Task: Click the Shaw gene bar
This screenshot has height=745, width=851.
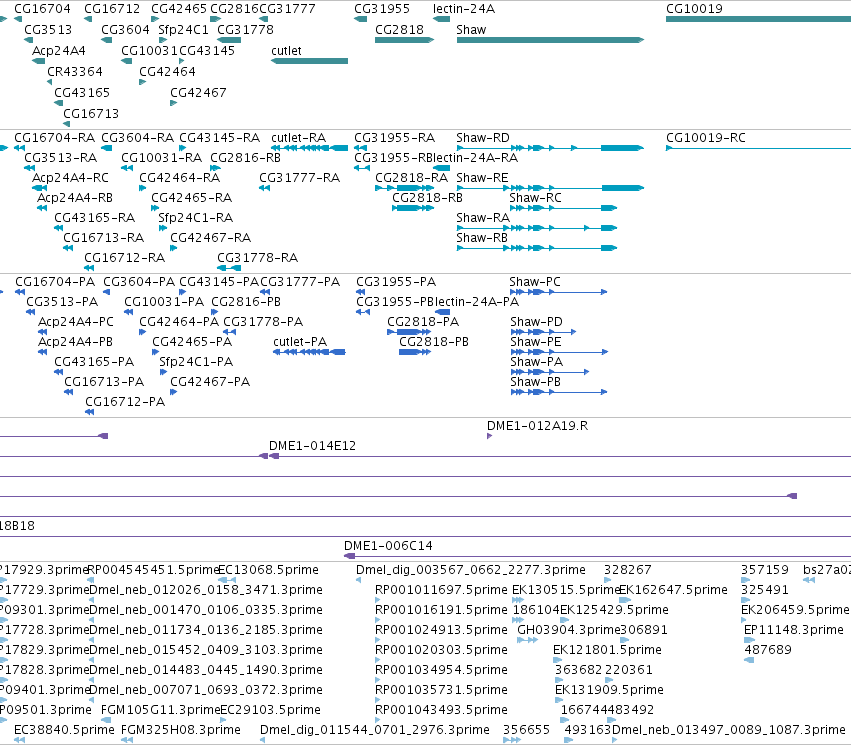Action: point(550,40)
